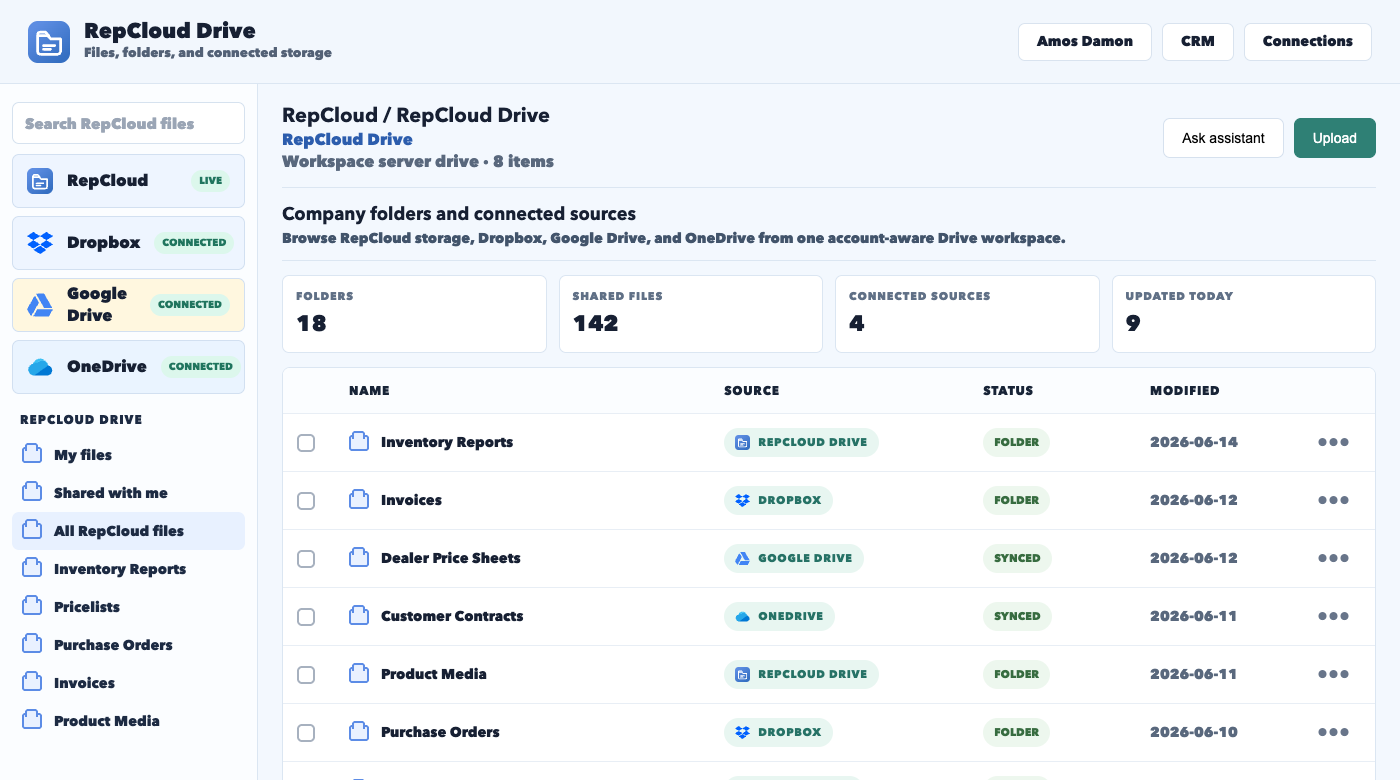Screen dimensions: 1400x780
Task: Select the OneDrive cloud icon in sidebar
Action: pyautogui.click(x=40, y=367)
